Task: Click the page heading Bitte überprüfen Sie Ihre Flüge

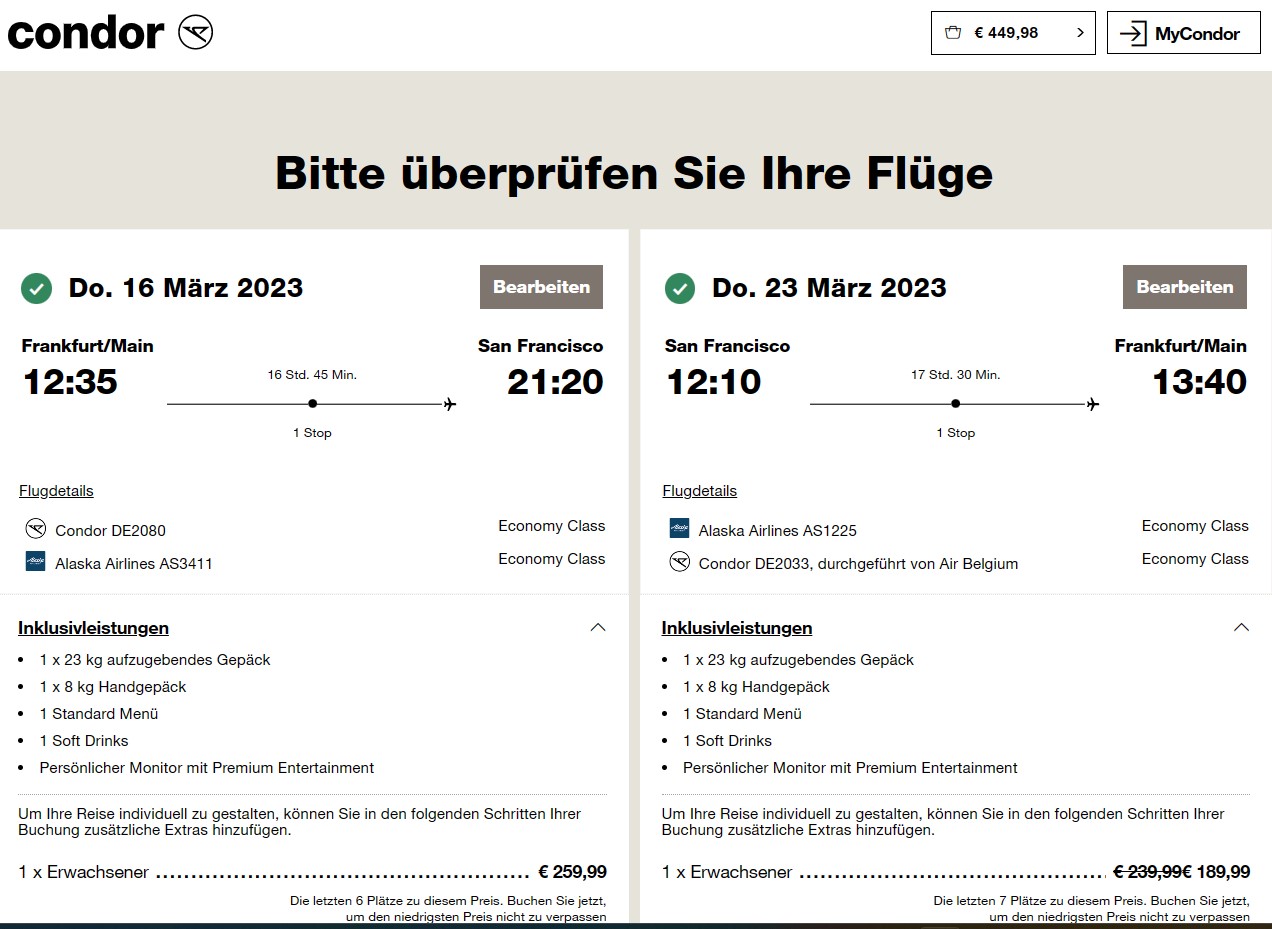Action: click(x=634, y=173)
